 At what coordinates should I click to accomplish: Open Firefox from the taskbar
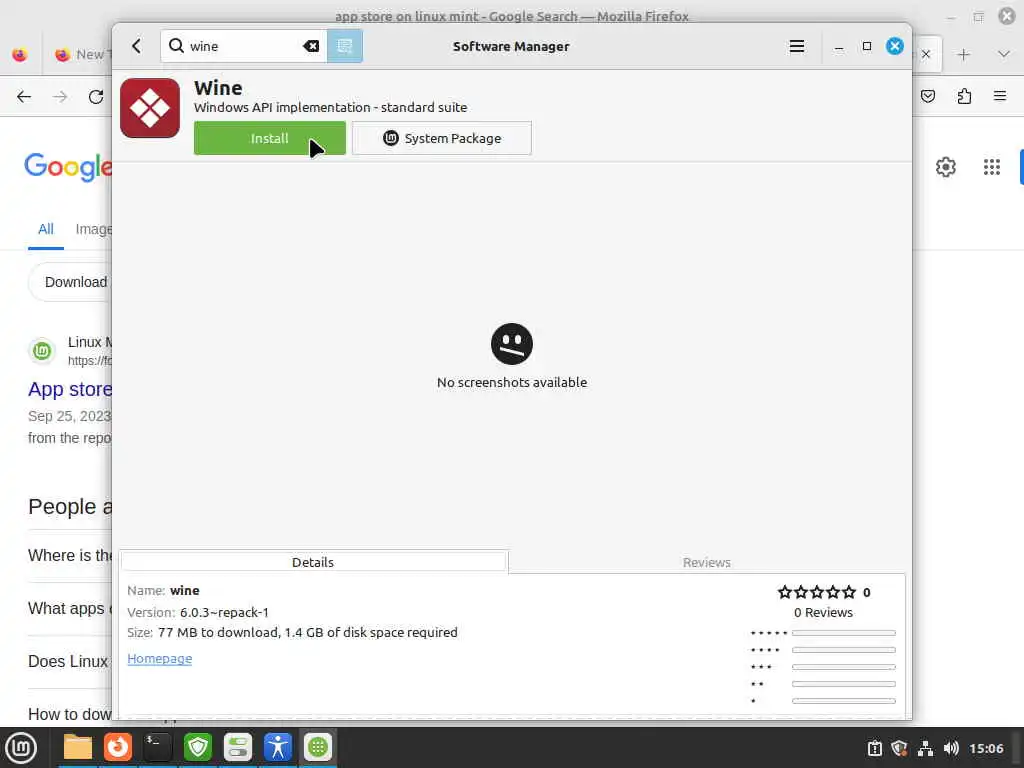118,747
